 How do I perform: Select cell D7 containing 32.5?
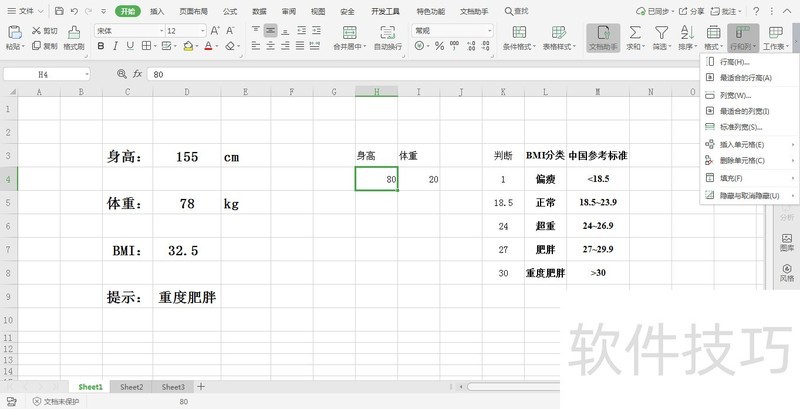187,250
